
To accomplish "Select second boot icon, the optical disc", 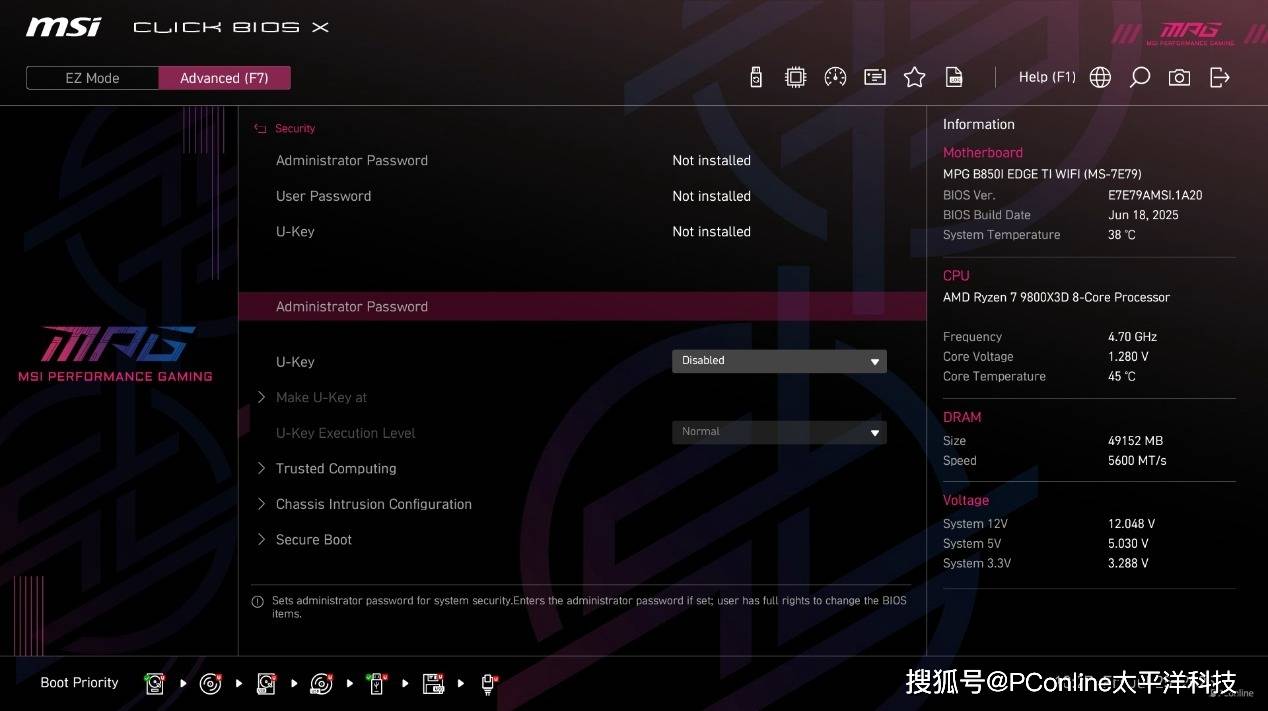I will (x=210, y=683).
